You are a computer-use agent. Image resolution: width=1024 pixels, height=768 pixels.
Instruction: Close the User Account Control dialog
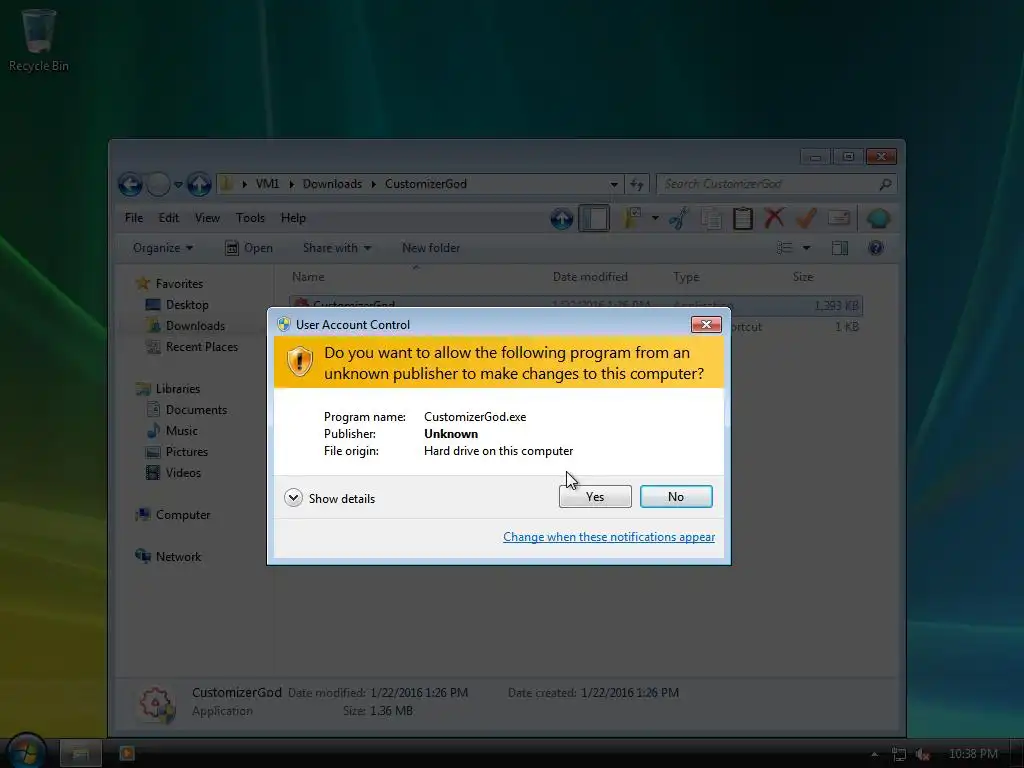(706, 325)
